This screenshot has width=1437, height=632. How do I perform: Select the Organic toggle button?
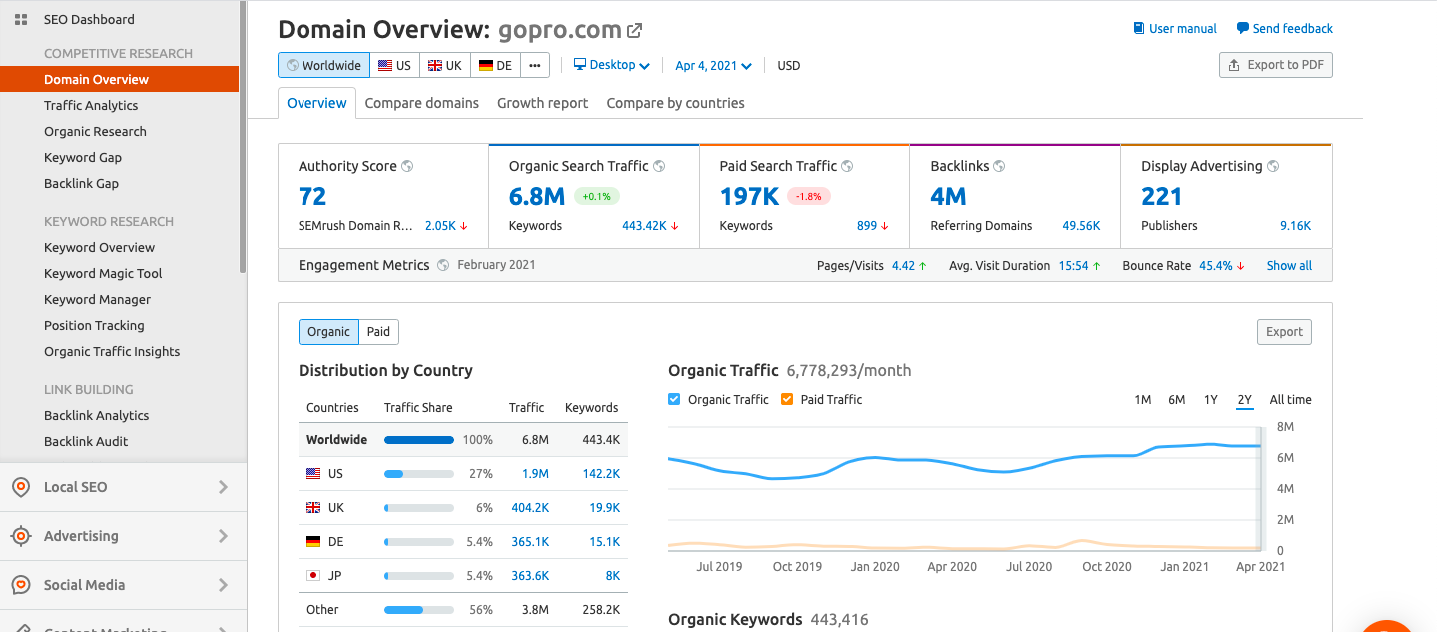(329, 332)
